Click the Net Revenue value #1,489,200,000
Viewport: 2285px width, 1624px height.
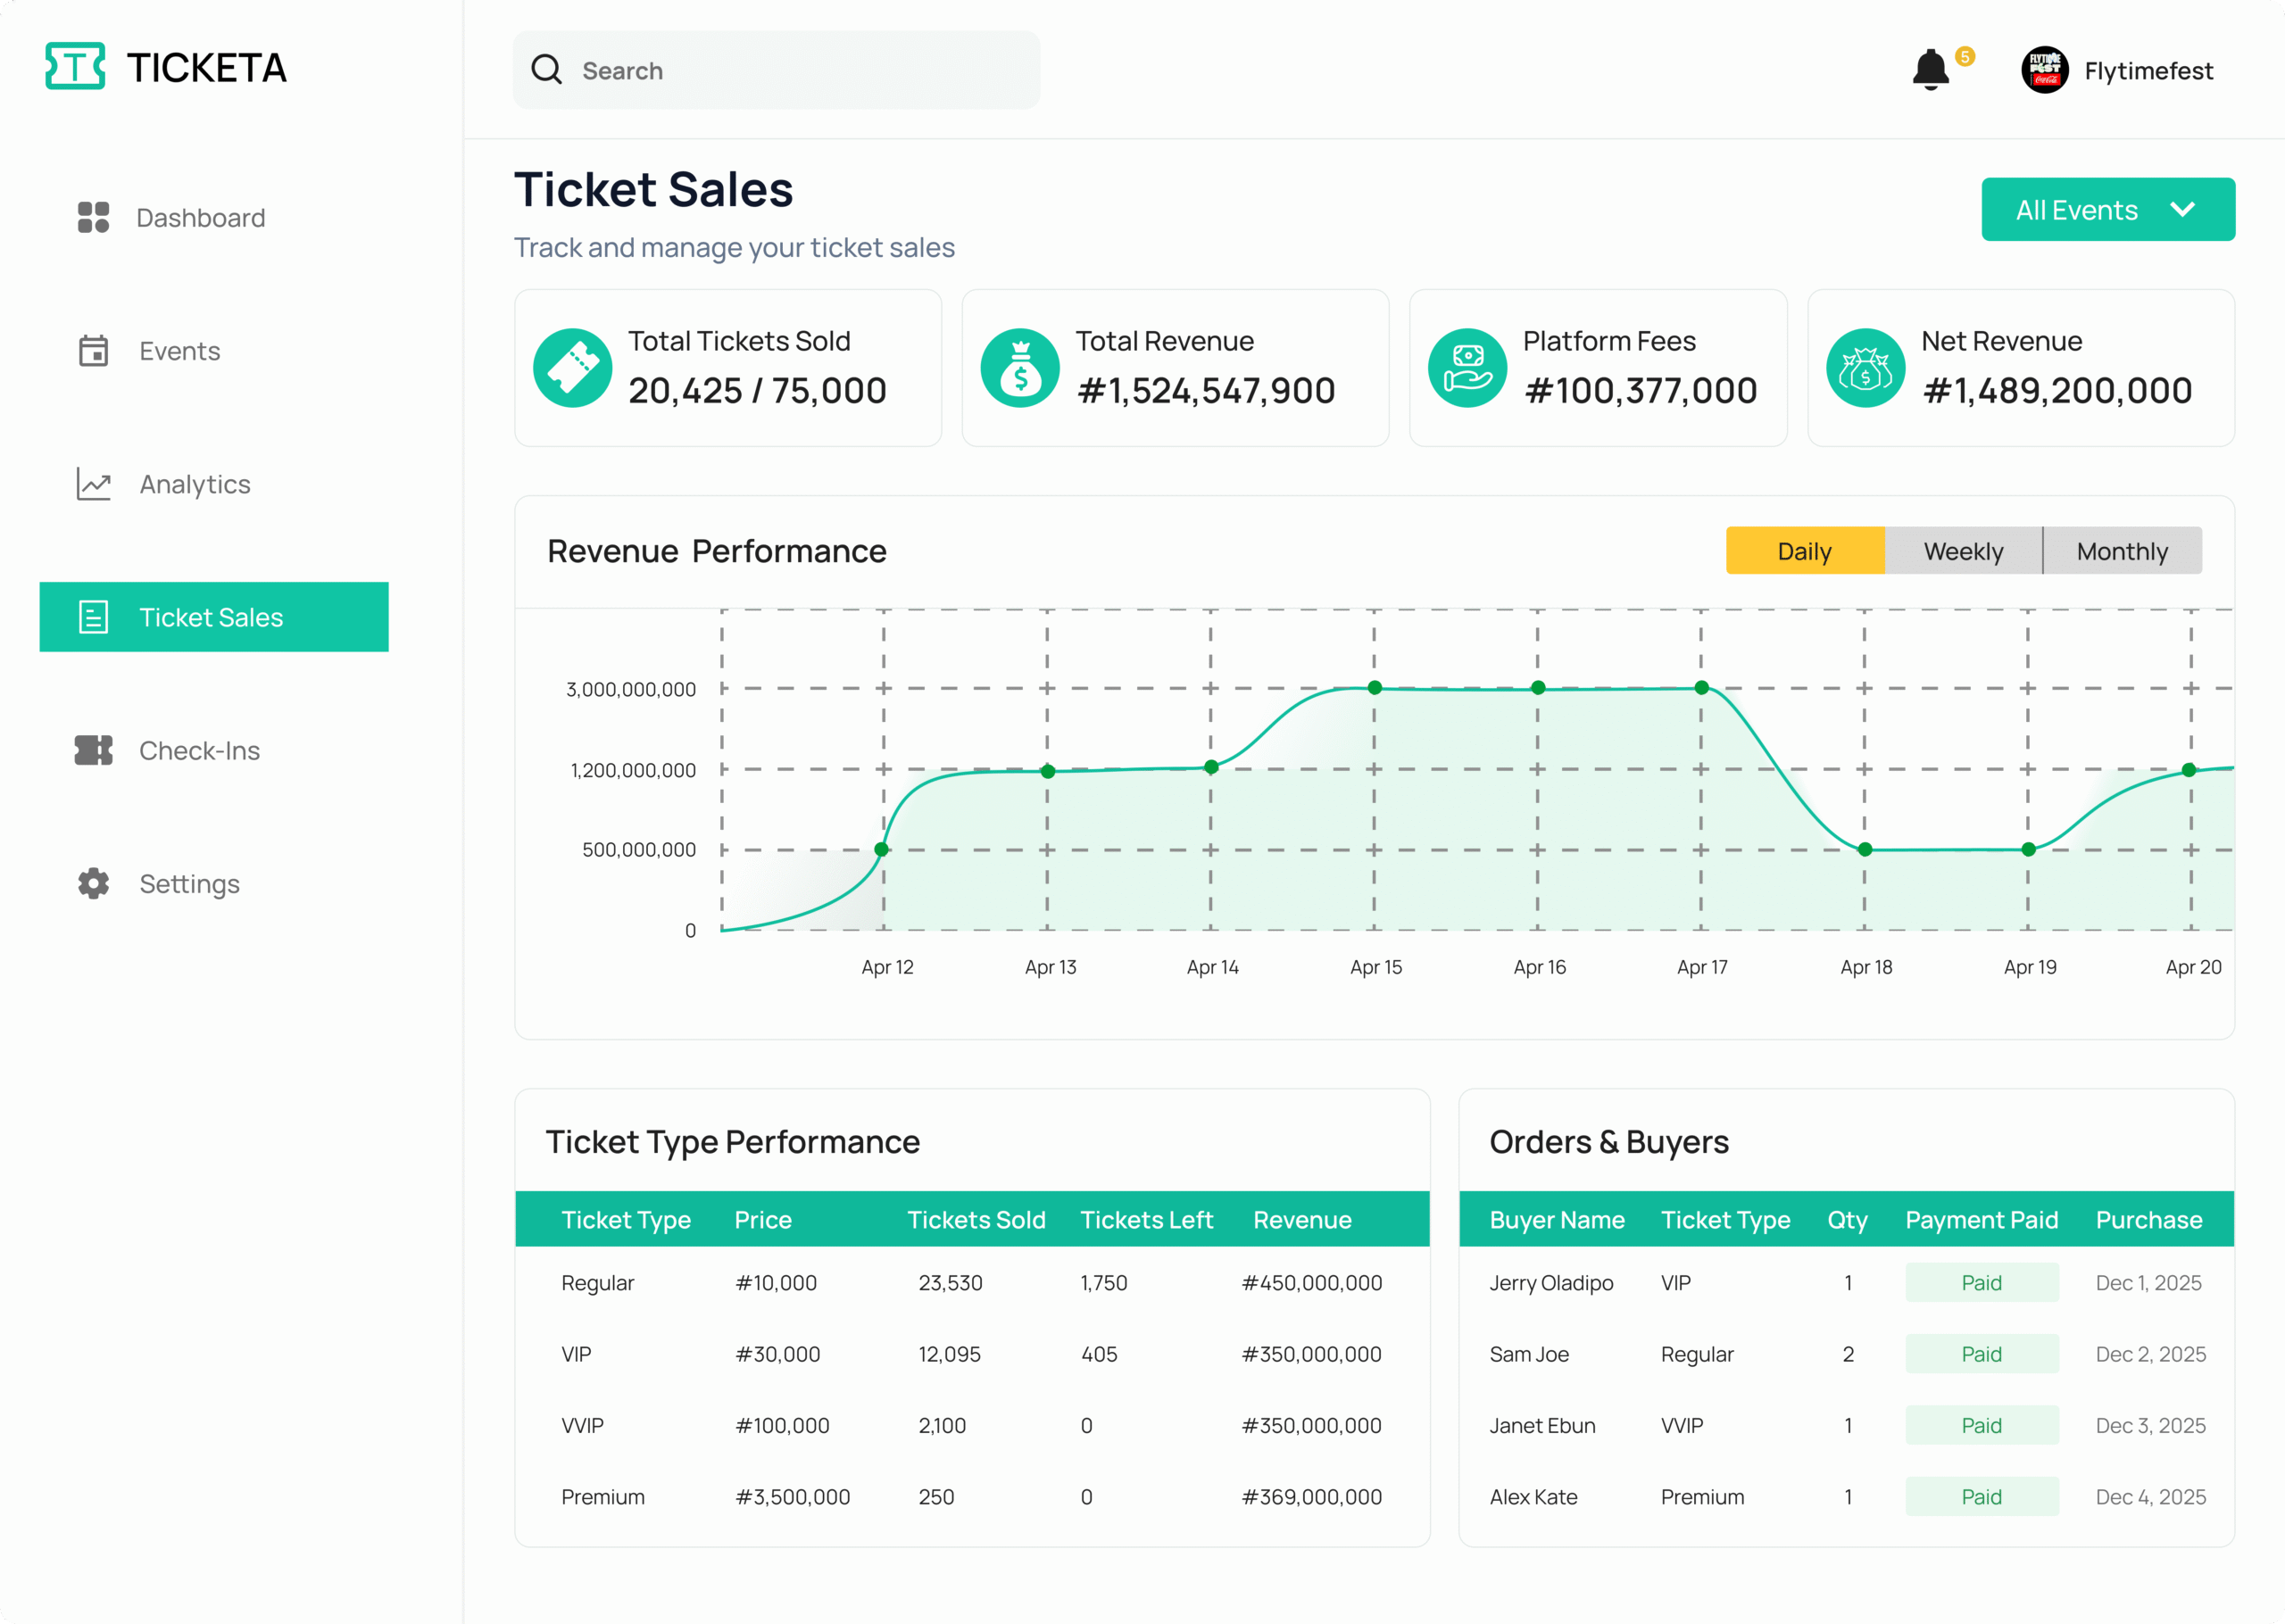[x=2057, y=390]
